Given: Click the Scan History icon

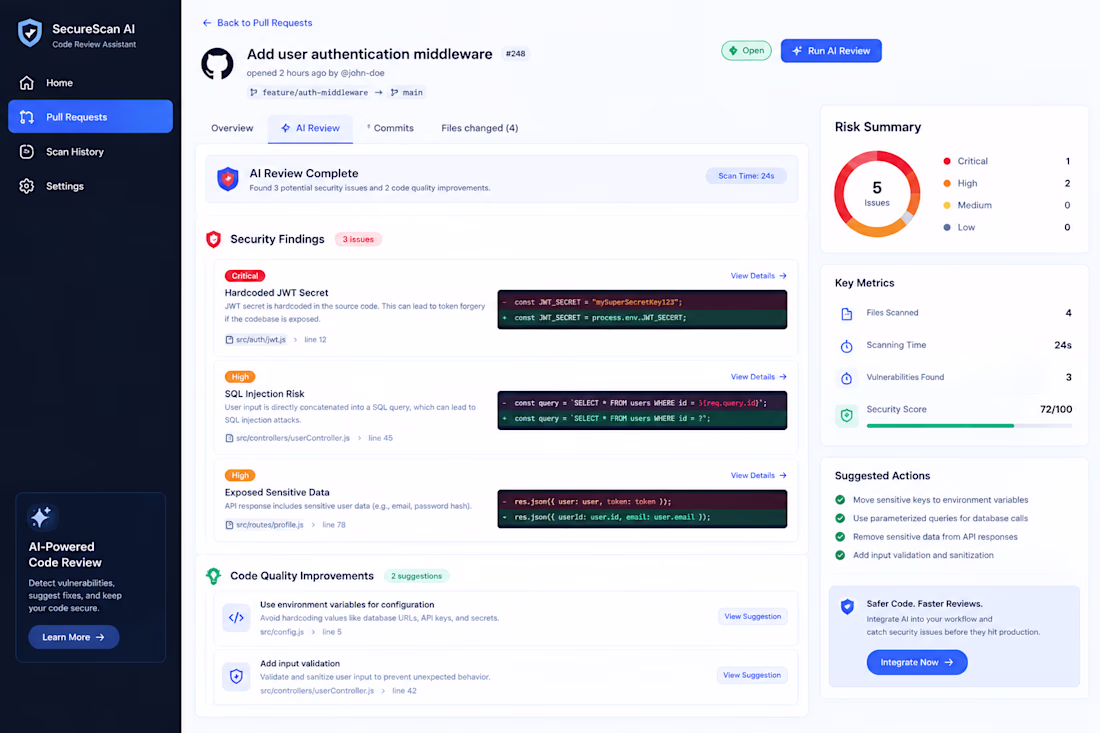Looking at the screenshot, I should [27, 152].
